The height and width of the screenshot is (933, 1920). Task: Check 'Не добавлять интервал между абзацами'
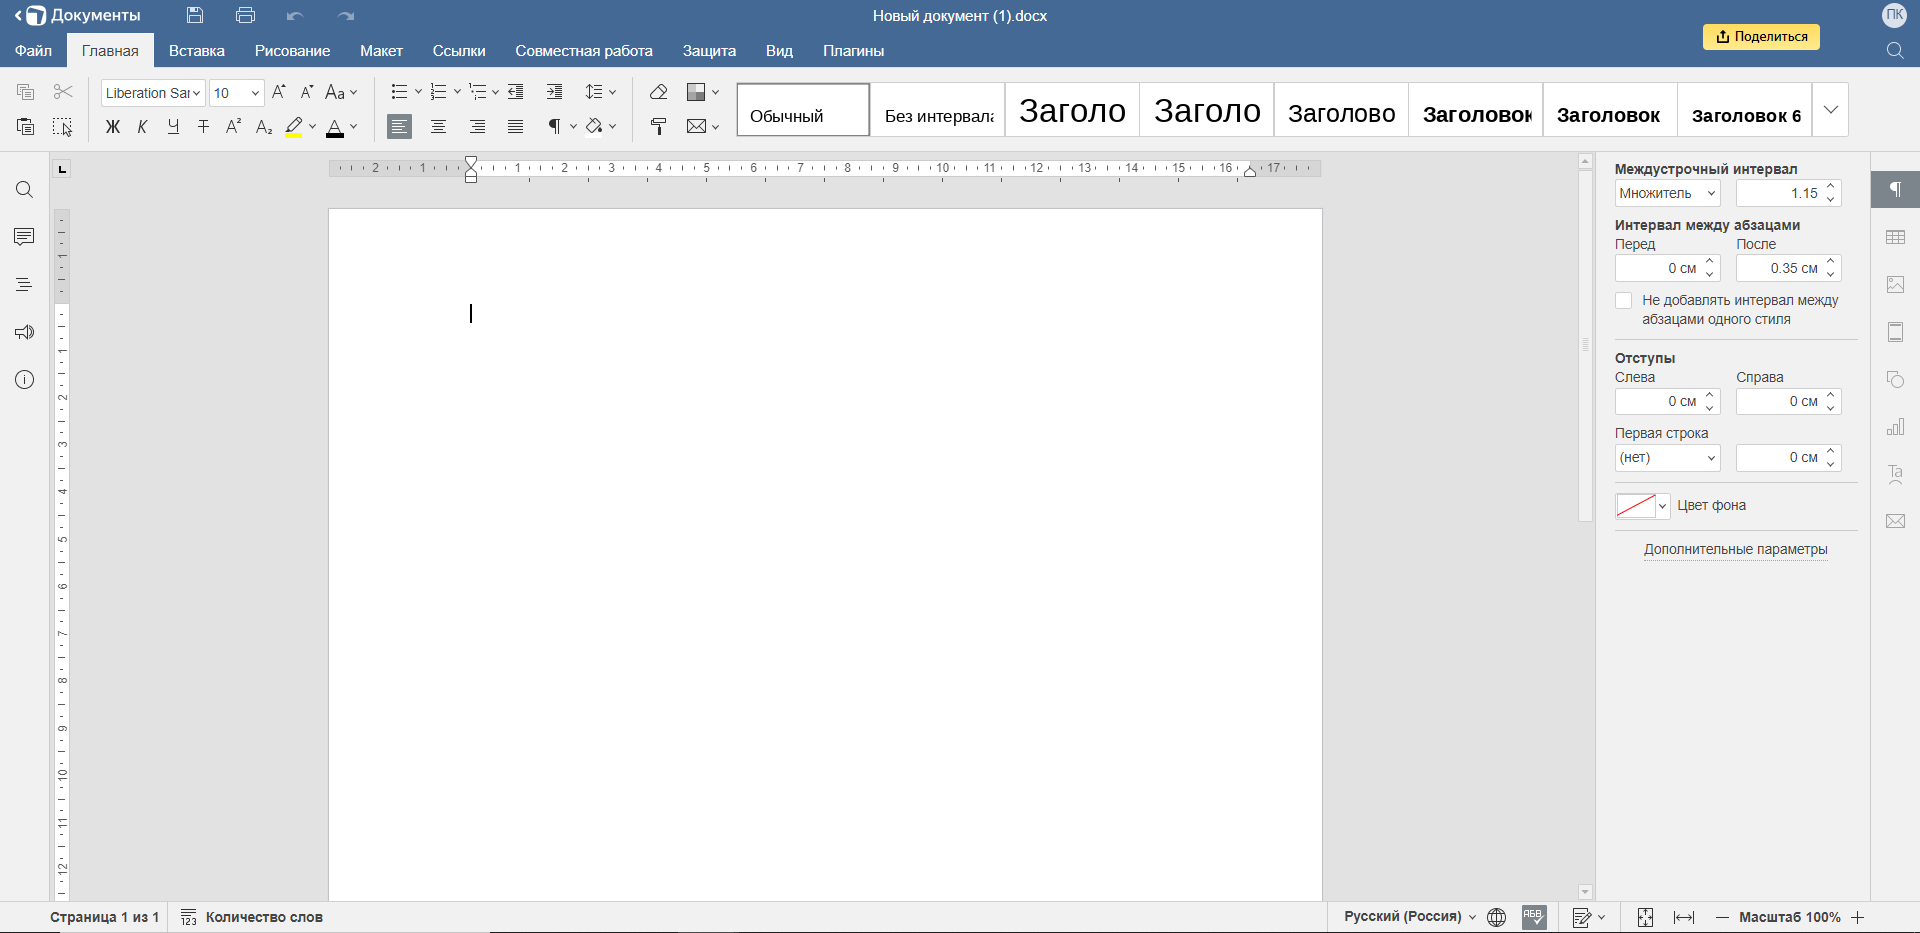(1624, 301)
